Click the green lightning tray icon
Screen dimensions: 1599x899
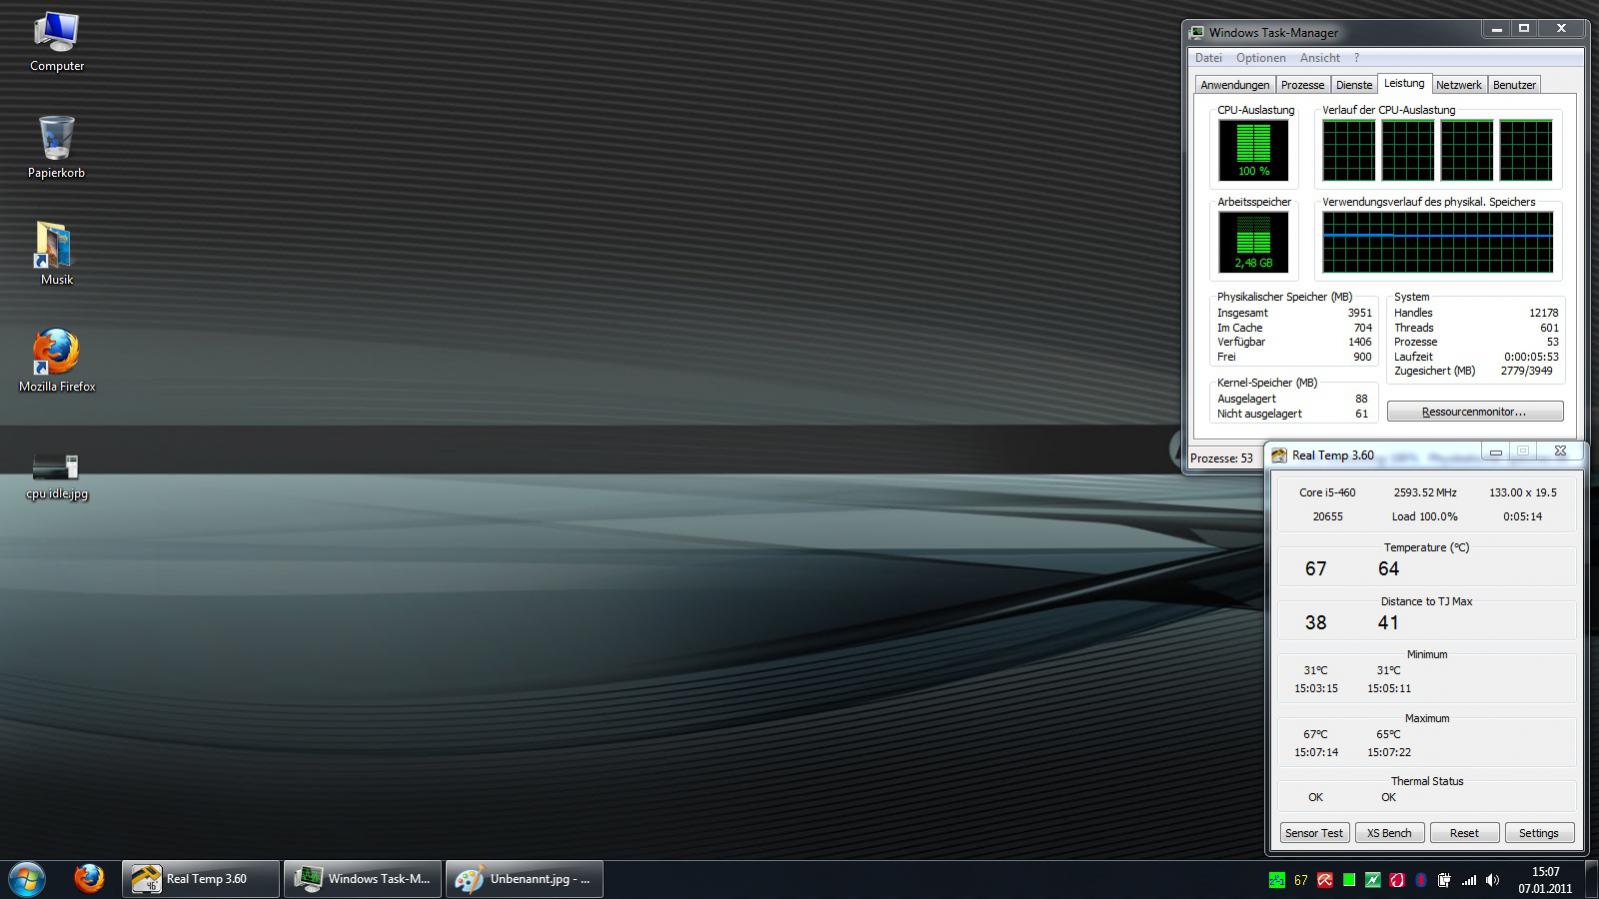[x=1373, y=880]
